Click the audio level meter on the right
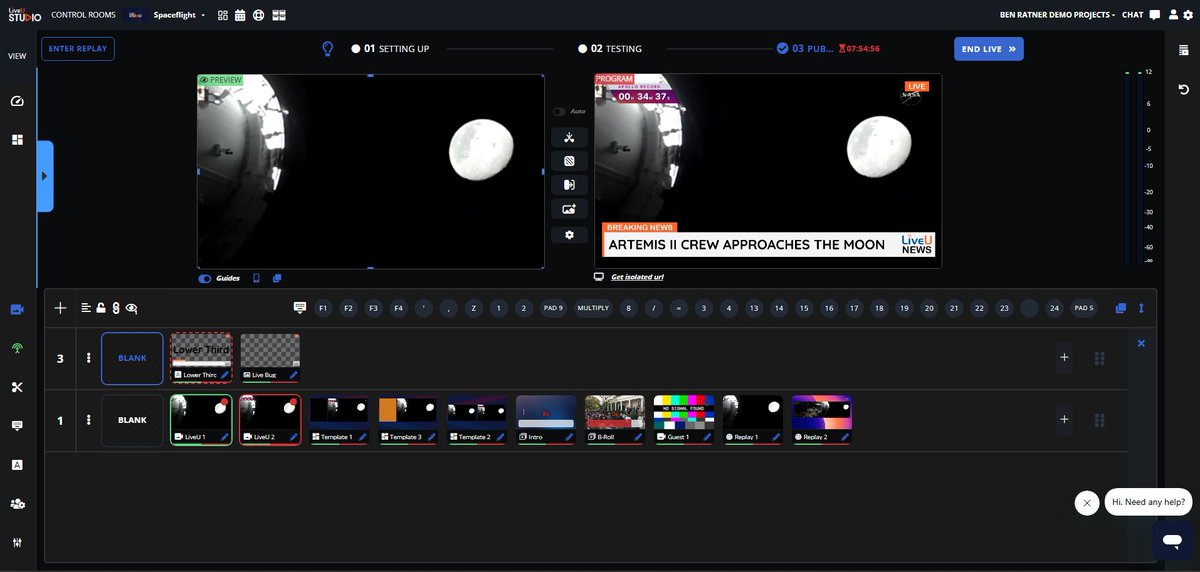This screenshot has height=572, width=1200. click(x=1134, y=167)
